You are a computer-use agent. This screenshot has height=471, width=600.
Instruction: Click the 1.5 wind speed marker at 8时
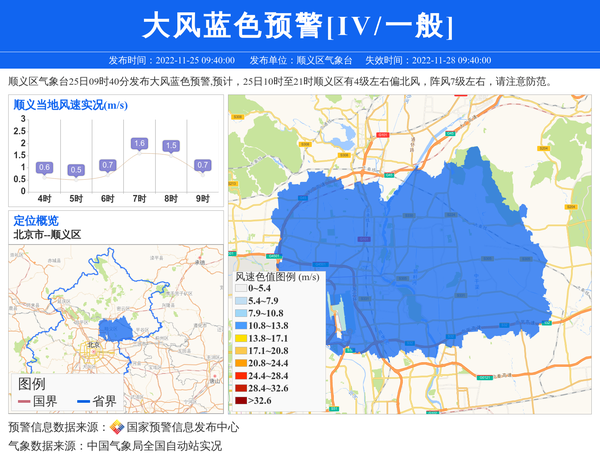click(x=171, y=146)
